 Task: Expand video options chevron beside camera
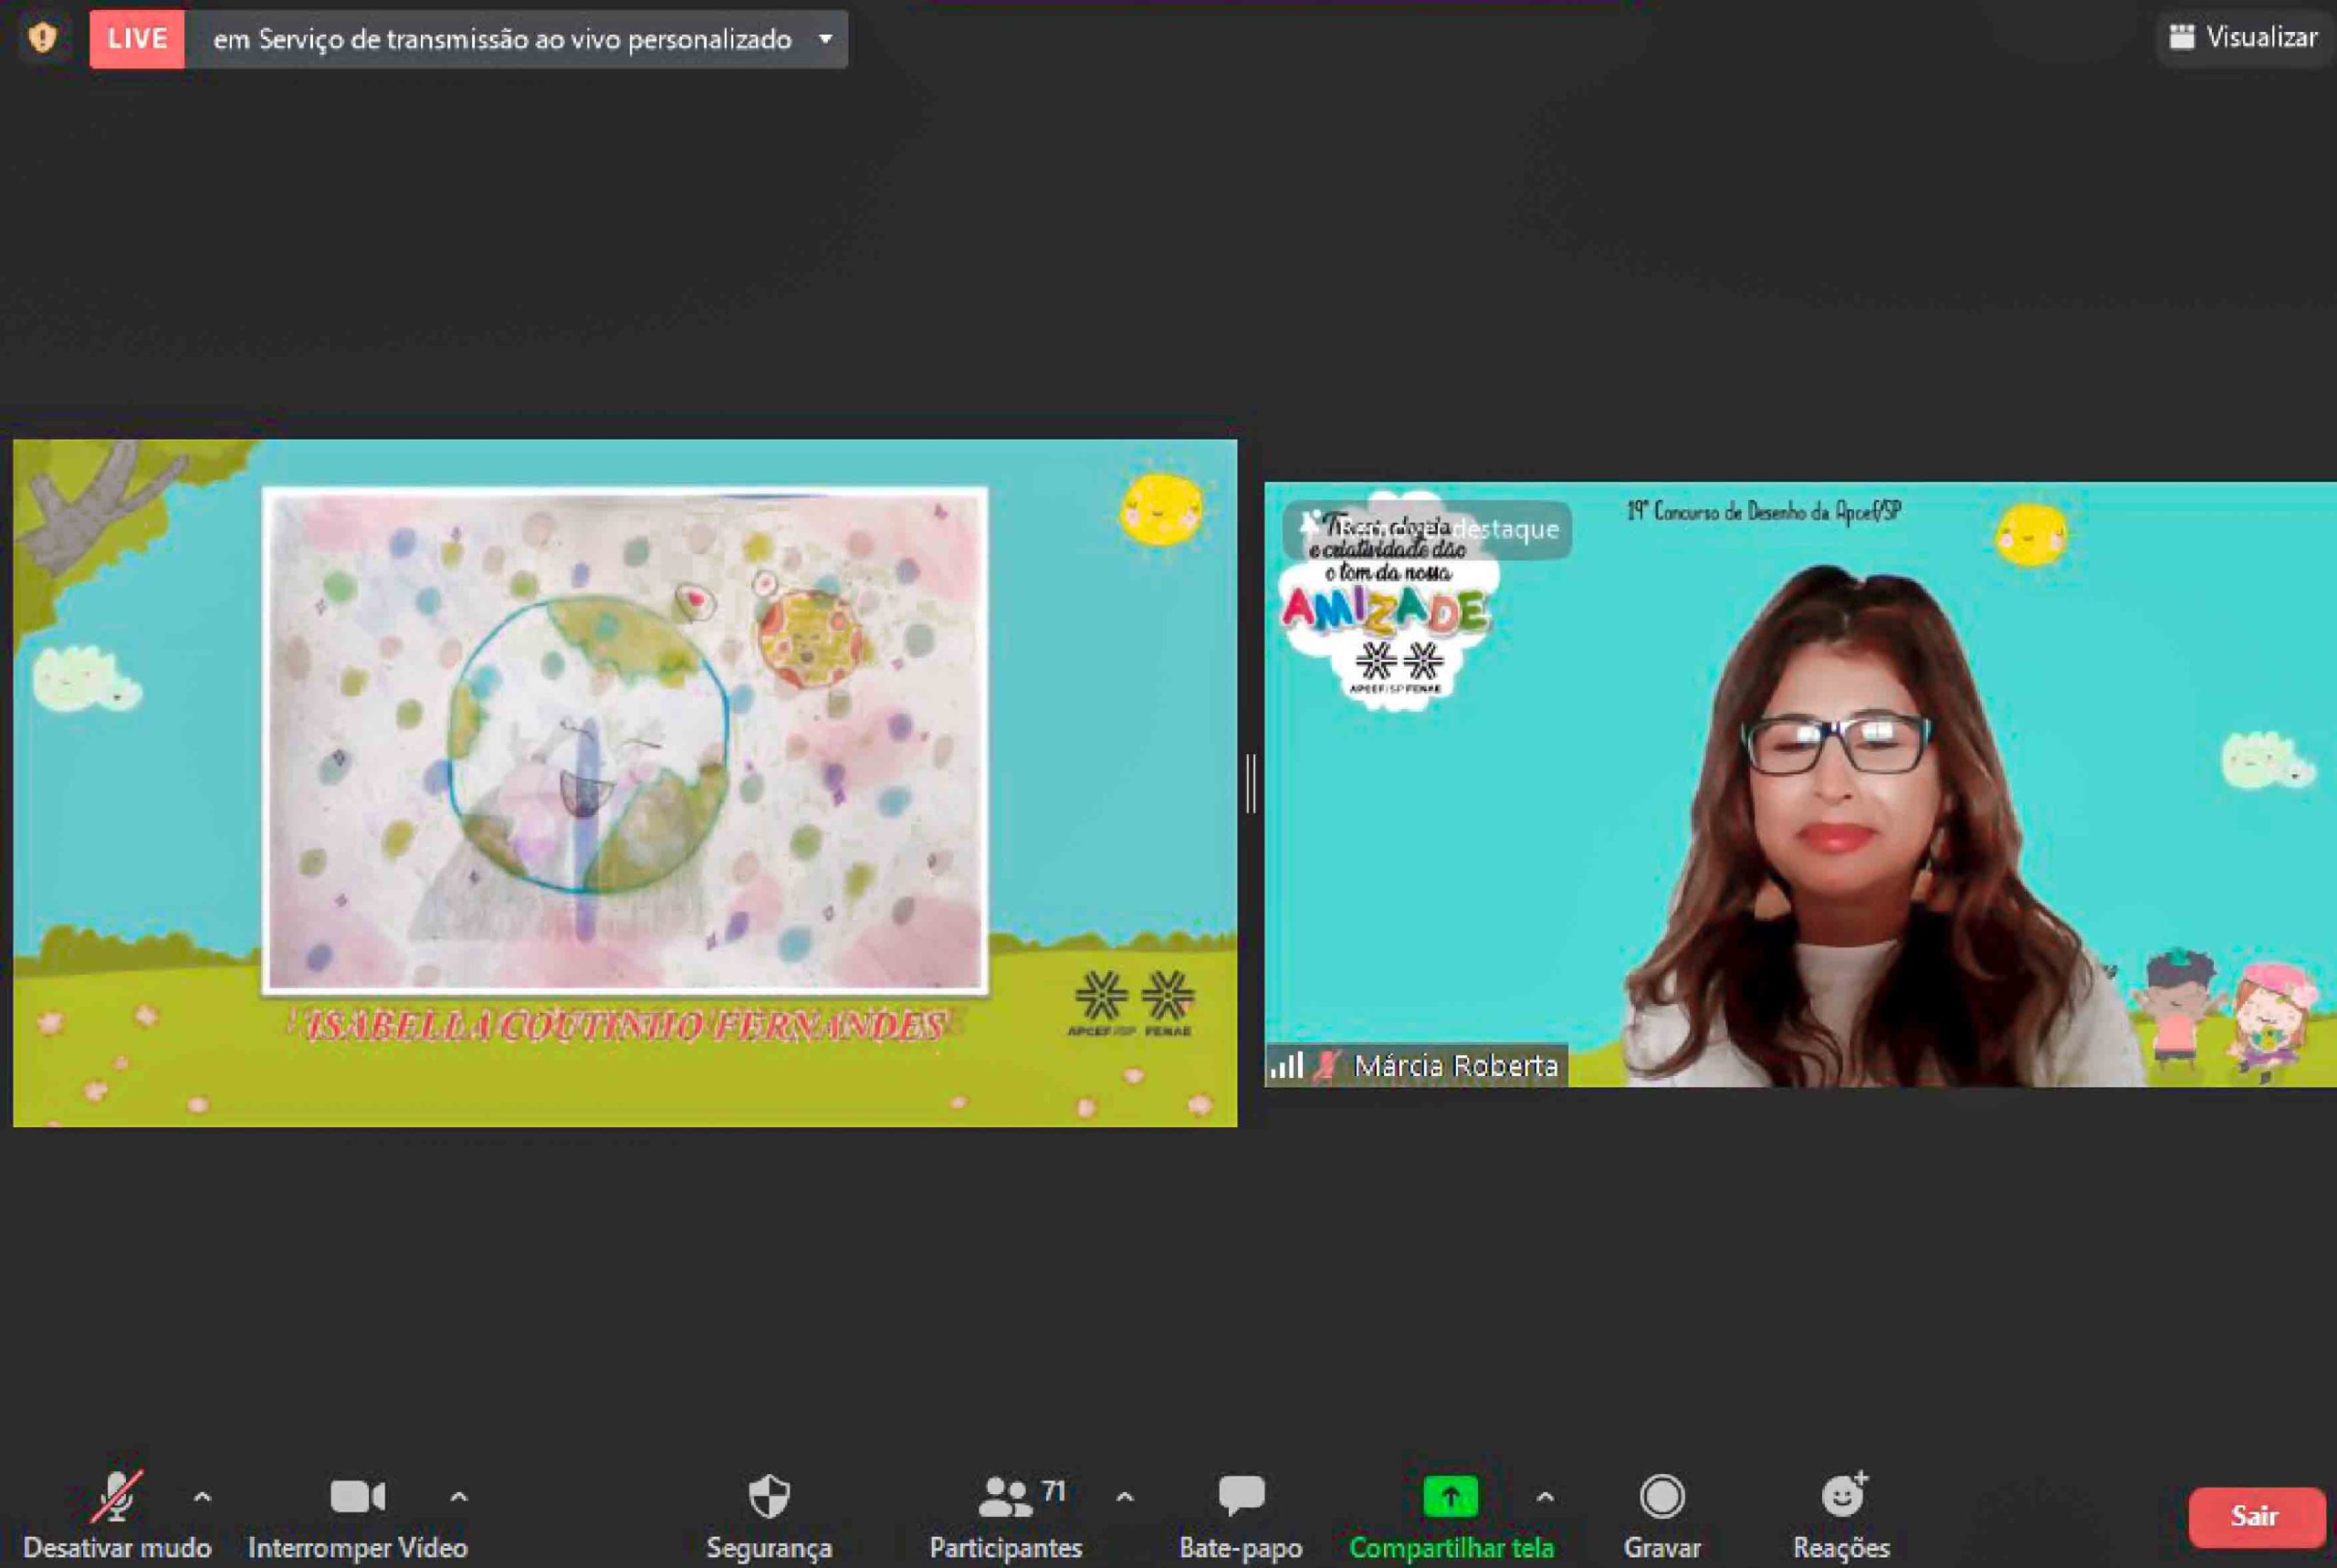pyautogui.click(x=458, y=1497)
